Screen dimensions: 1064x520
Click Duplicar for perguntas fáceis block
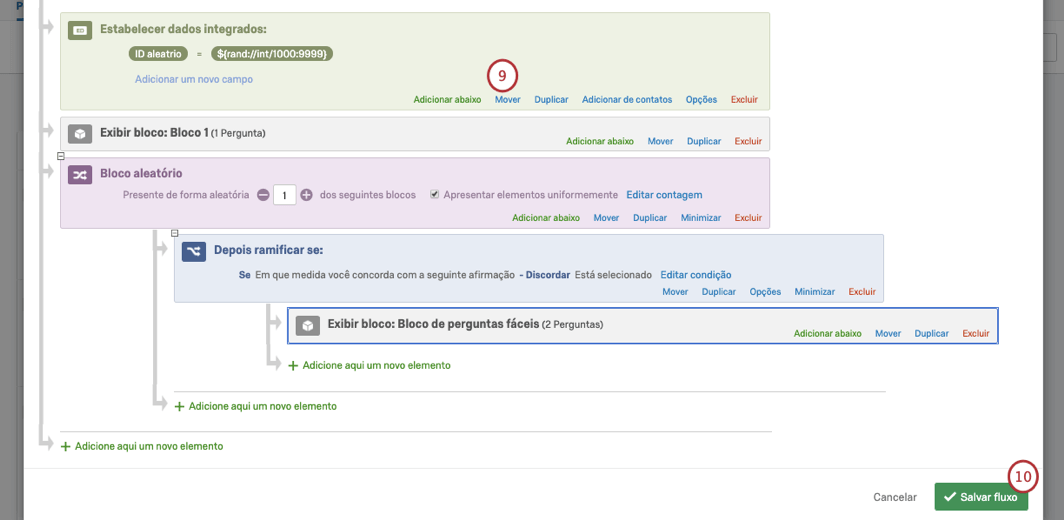[932, 334]
